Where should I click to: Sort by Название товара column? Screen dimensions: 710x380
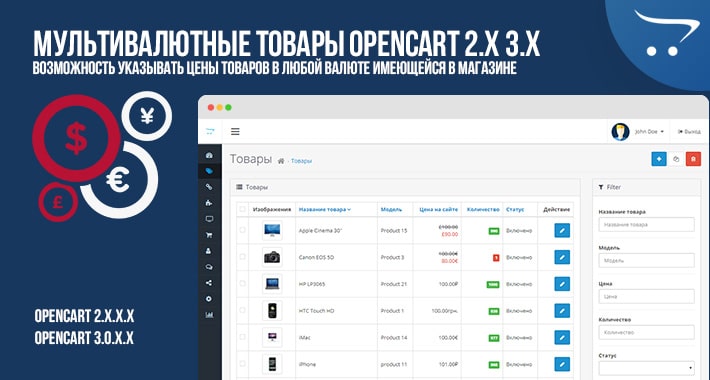click(x=325, y=210)
